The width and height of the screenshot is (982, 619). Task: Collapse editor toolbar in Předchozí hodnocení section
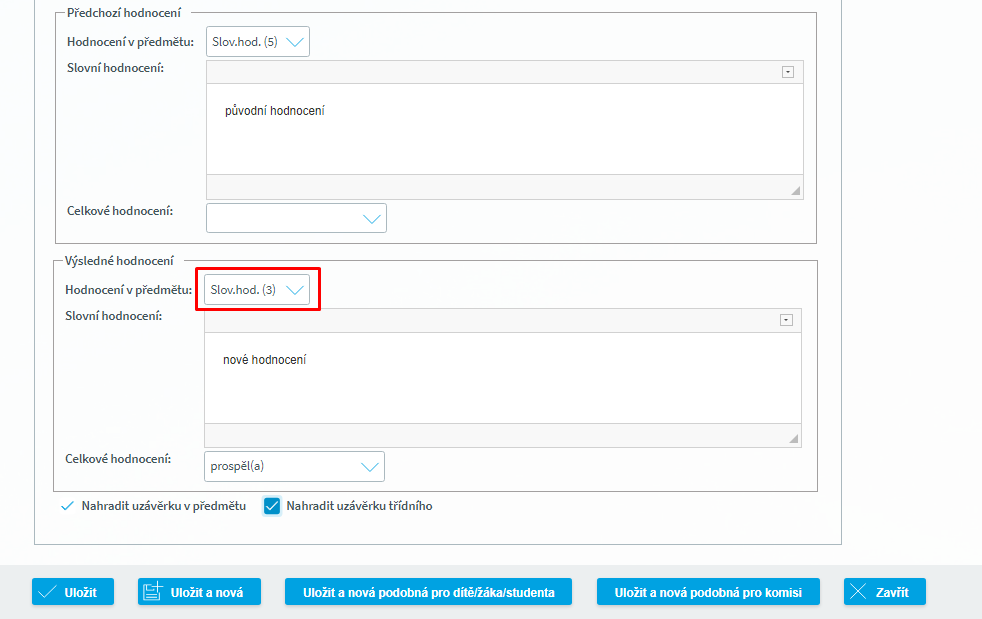pos(787,72)
